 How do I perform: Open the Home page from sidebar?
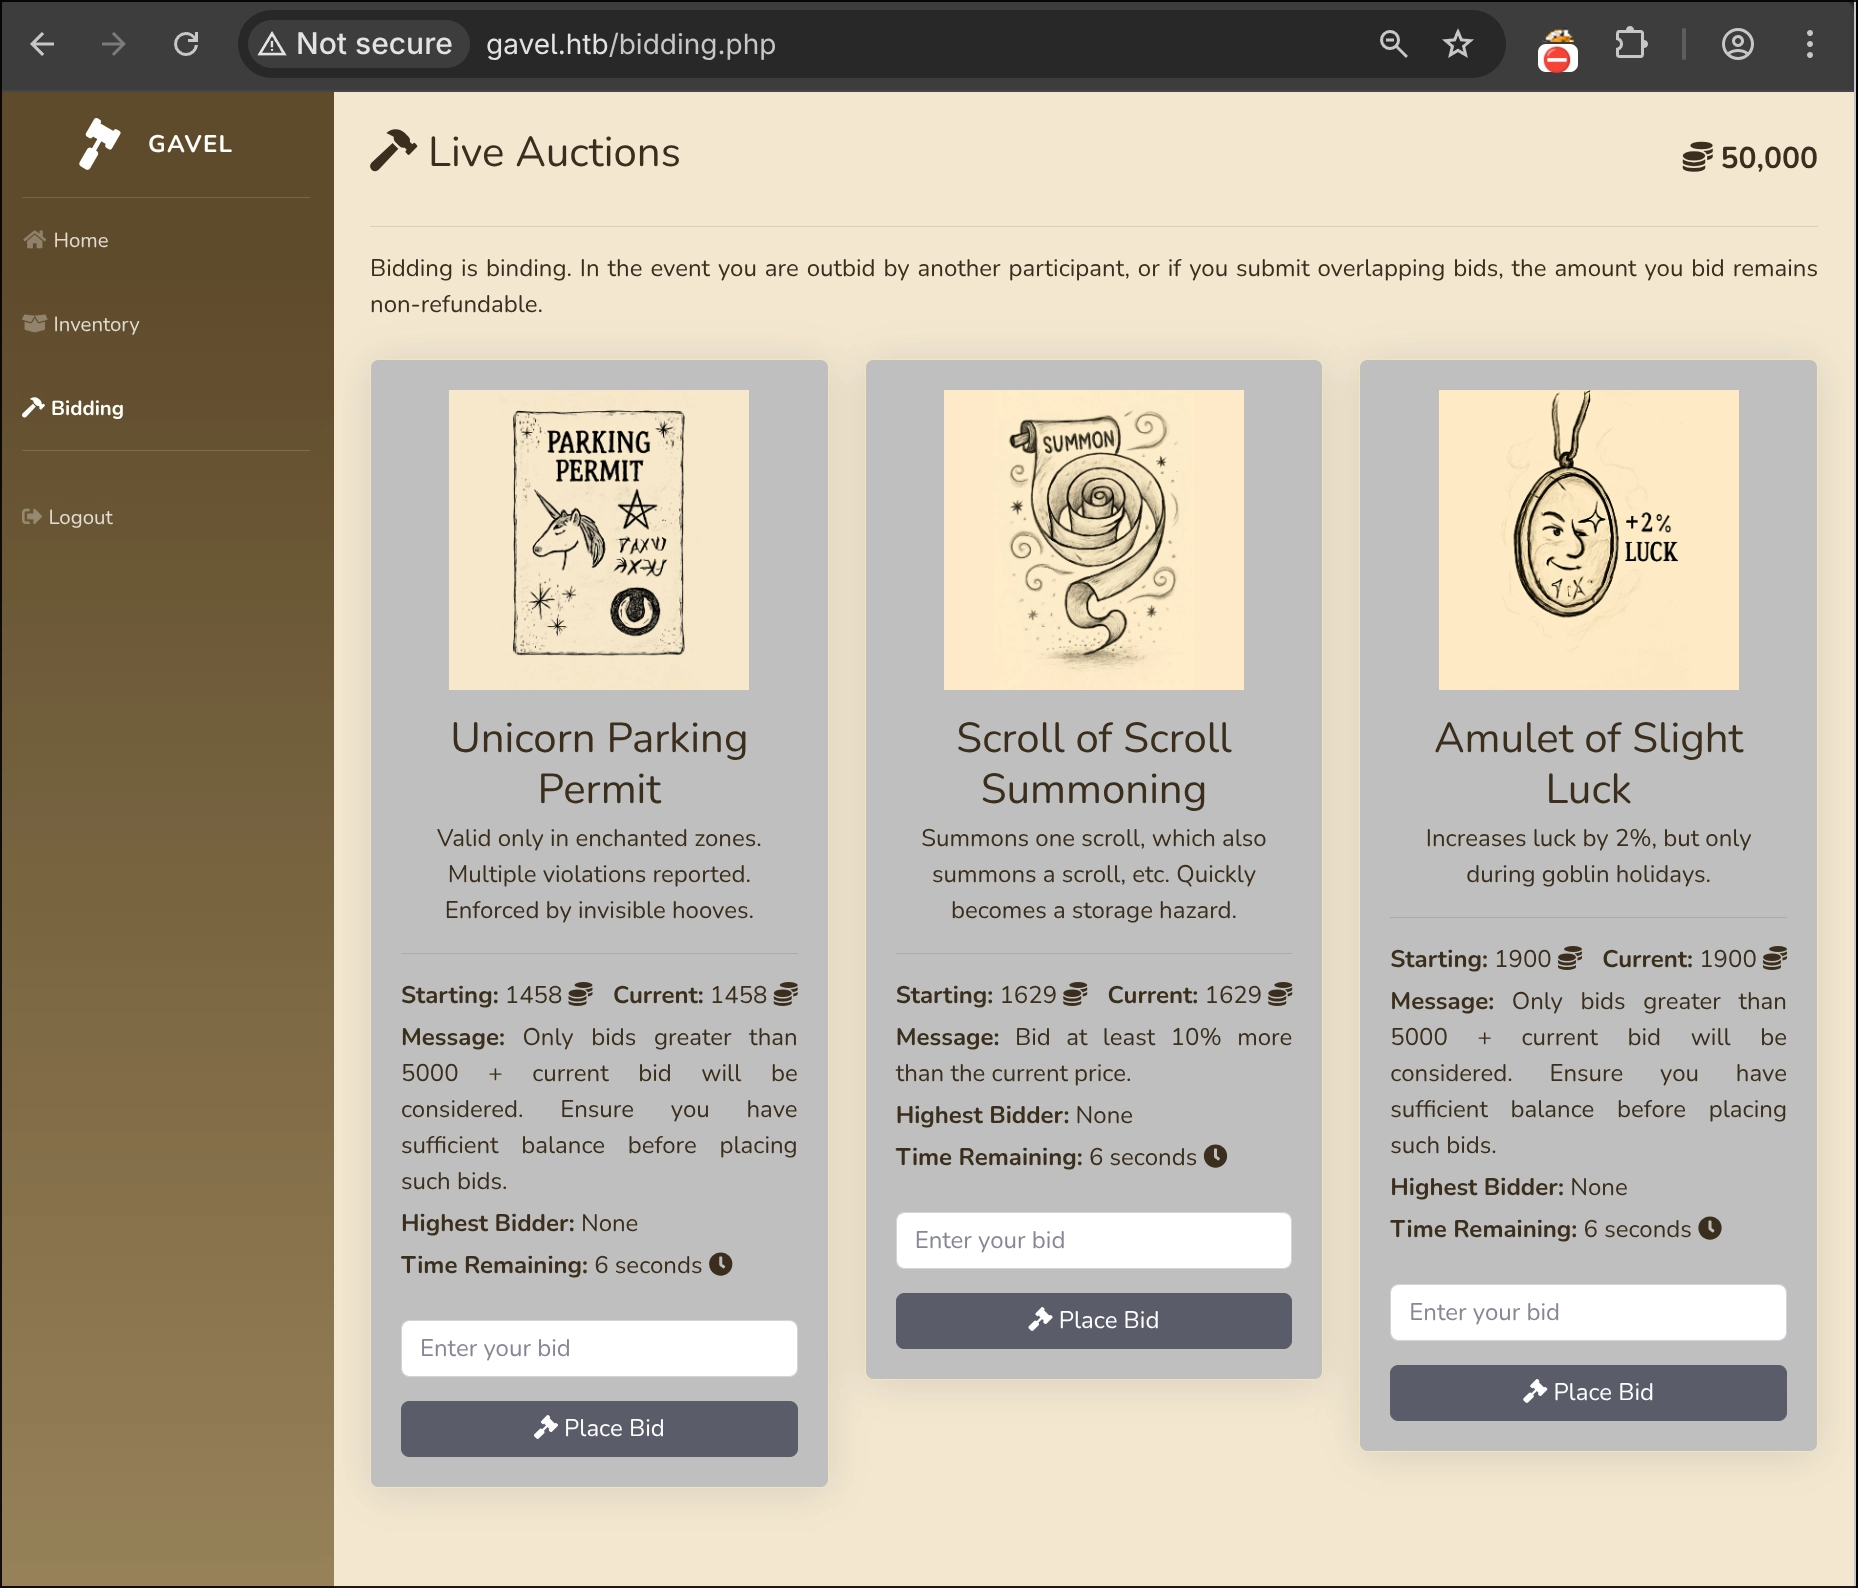pyautogui.click(x=80, y=240)
